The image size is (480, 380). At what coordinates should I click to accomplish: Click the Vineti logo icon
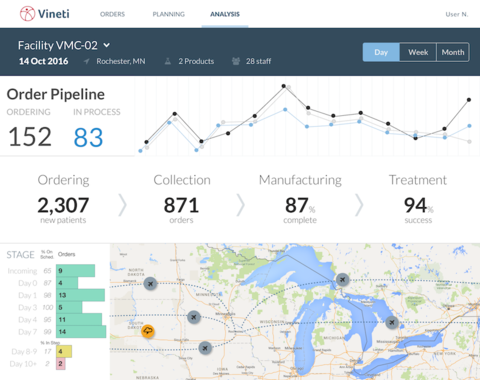tap(27, 14)
